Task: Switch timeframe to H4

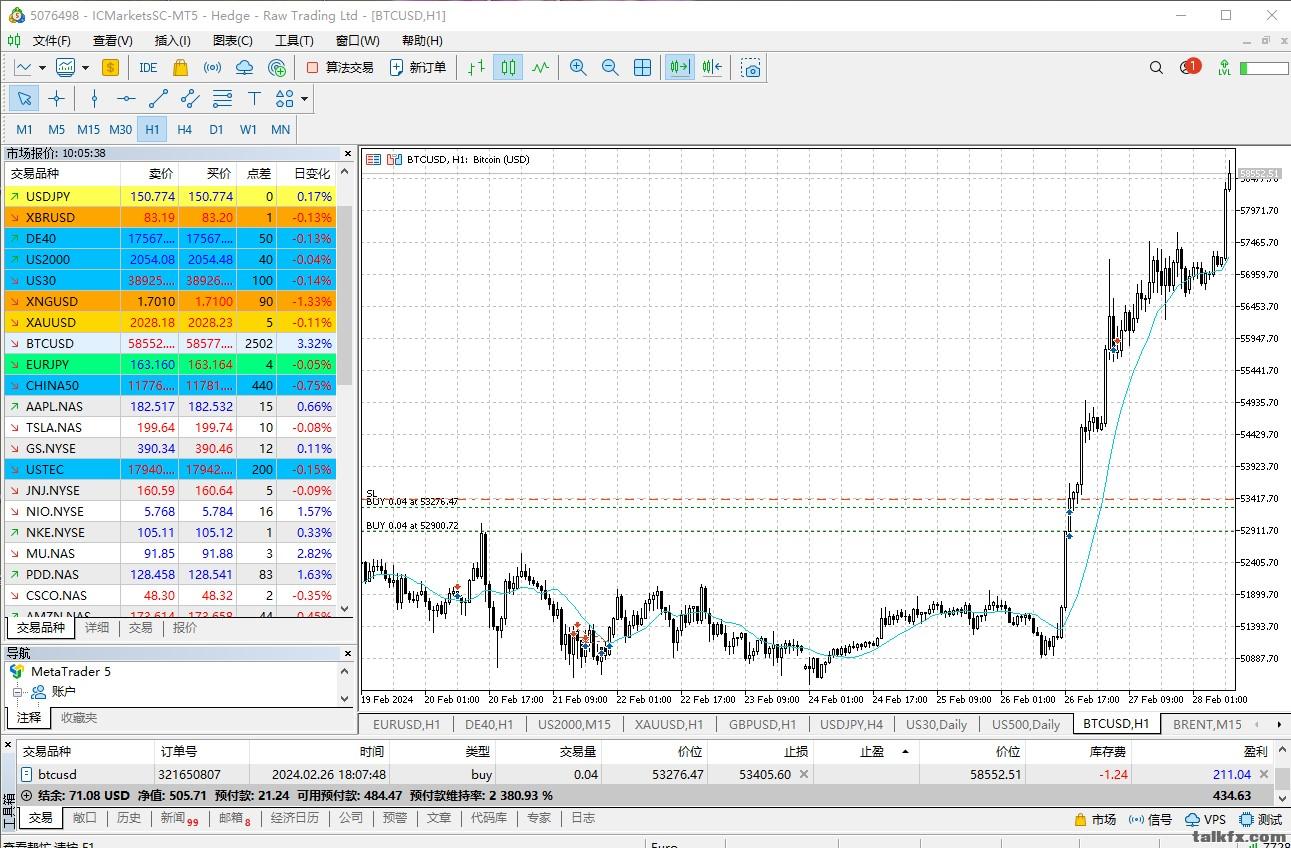Action: [x=184, y=129]
